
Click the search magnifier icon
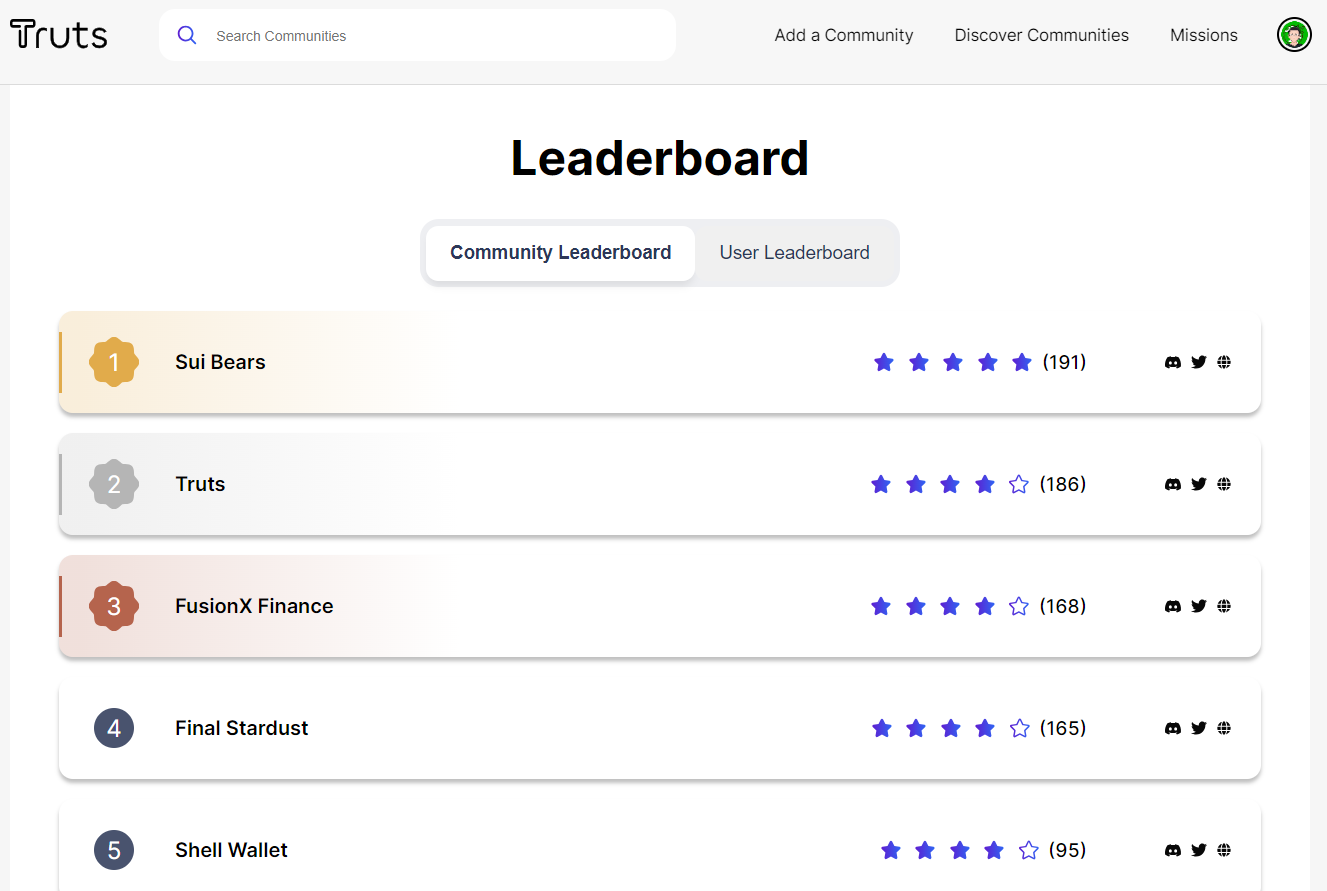coord(187,35)
